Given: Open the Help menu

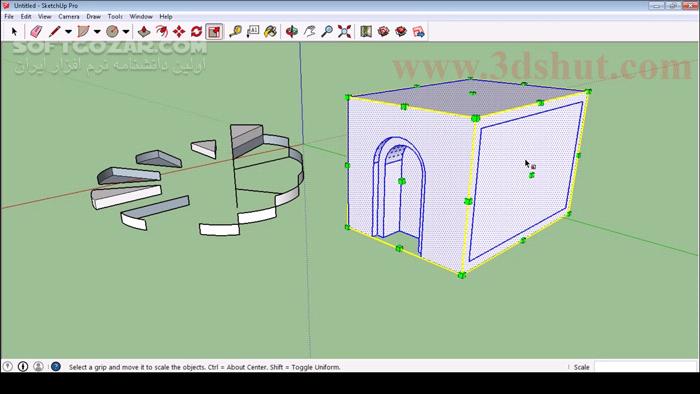Looking at the screenshot, I should [166, 17].
